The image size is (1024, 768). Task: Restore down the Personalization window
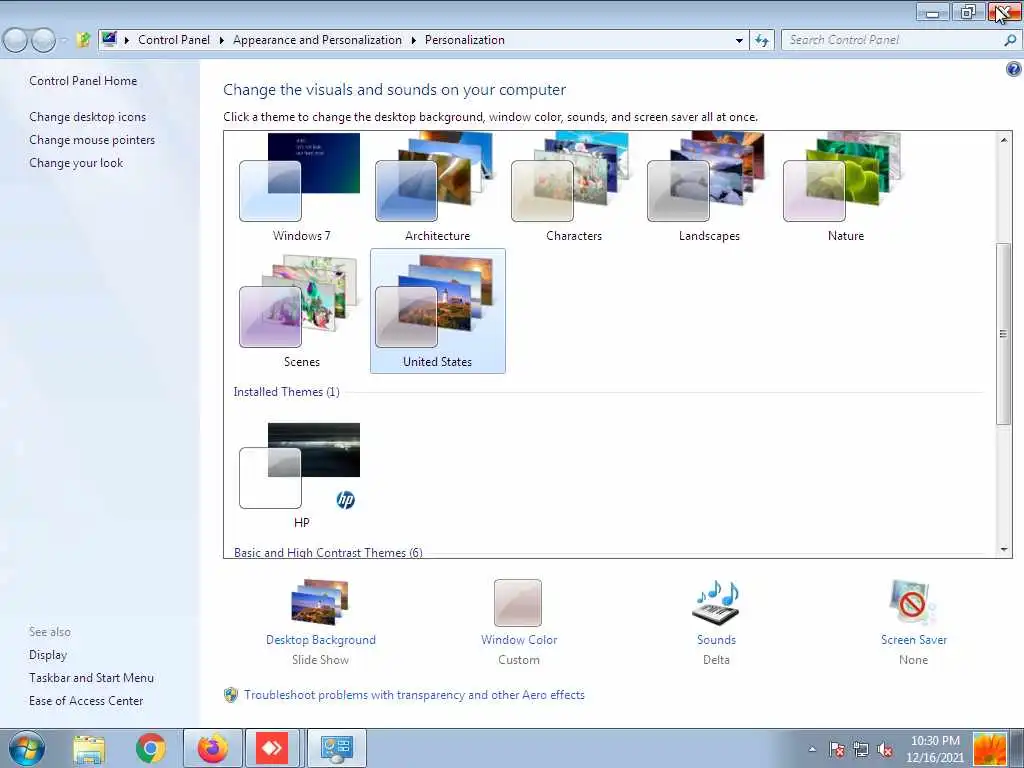(968, 12)
